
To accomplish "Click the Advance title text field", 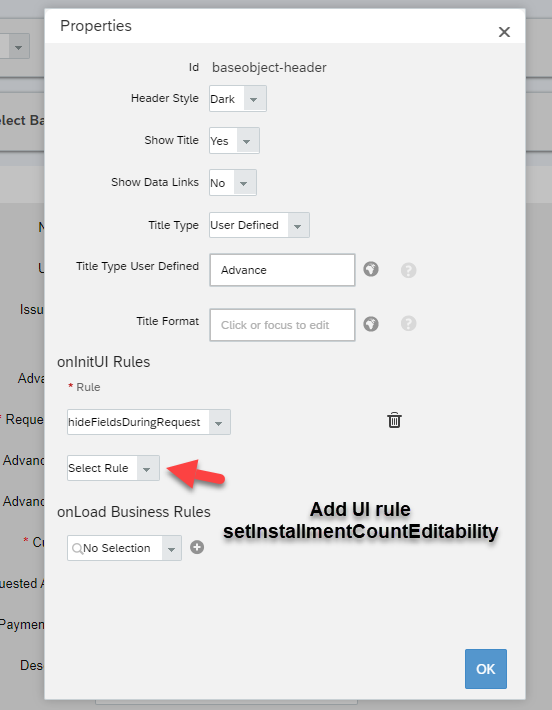I will tap(282, 270).
